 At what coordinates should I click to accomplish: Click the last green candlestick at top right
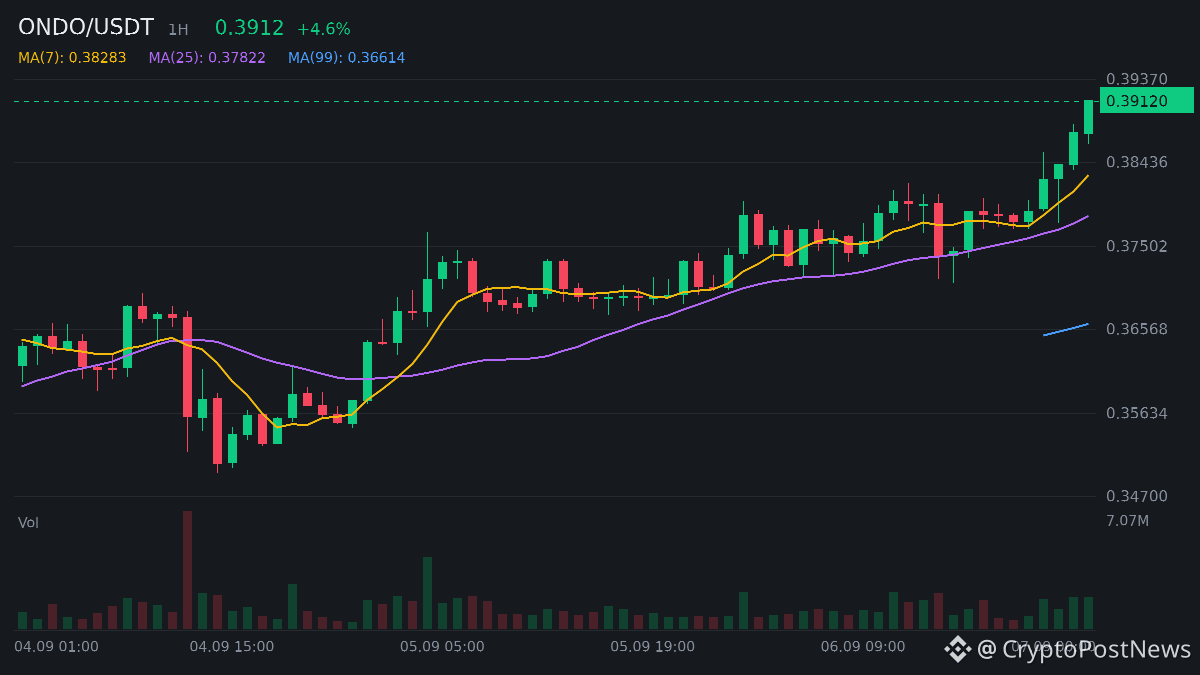(x=1088, y=117)
